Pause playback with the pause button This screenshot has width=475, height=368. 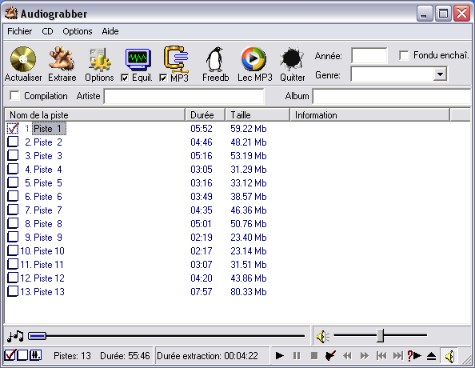point(296,356)
